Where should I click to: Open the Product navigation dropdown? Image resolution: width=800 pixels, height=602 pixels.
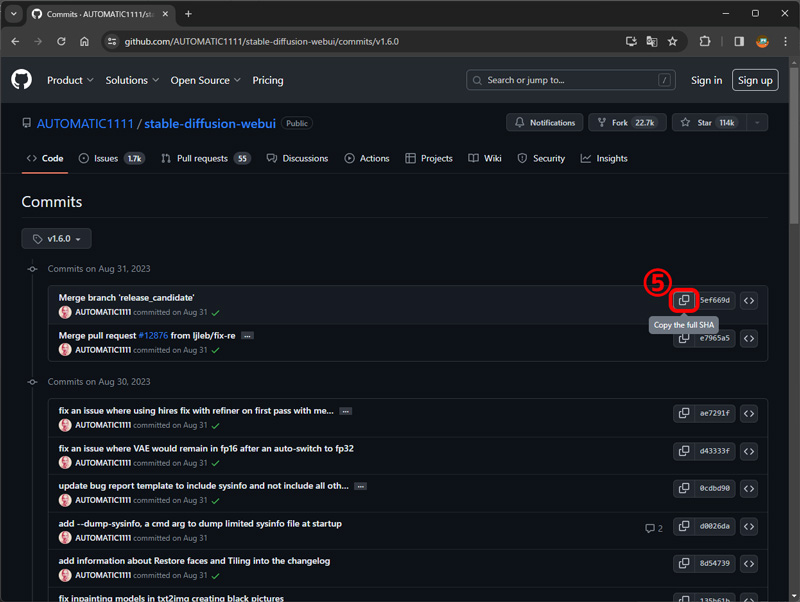coord(70,80)
